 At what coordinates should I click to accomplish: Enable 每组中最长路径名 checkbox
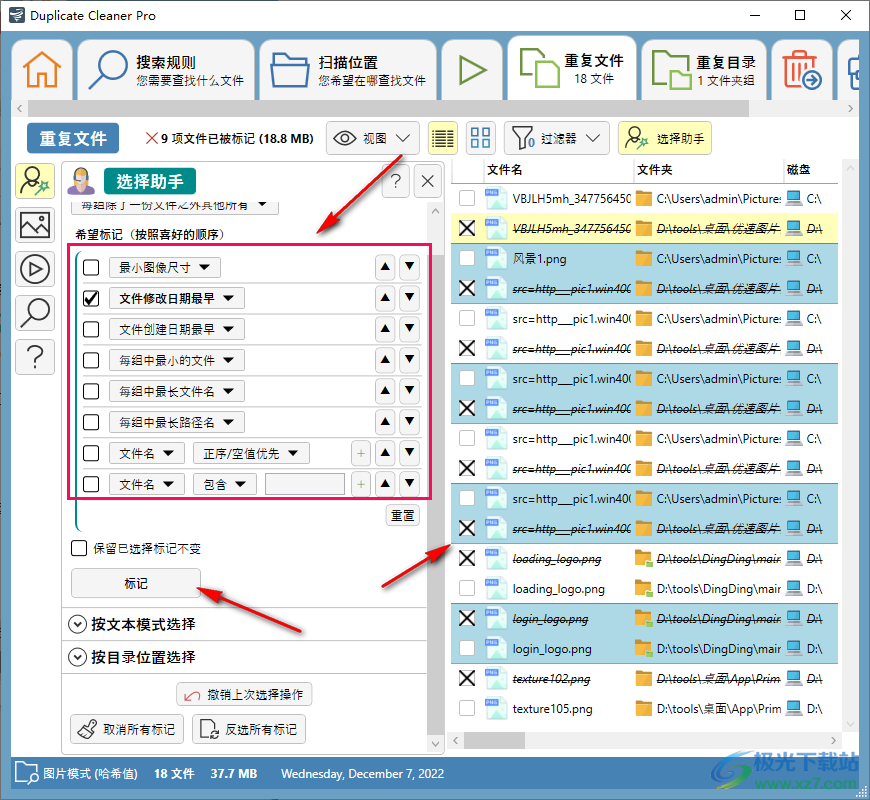click(91, 423)
